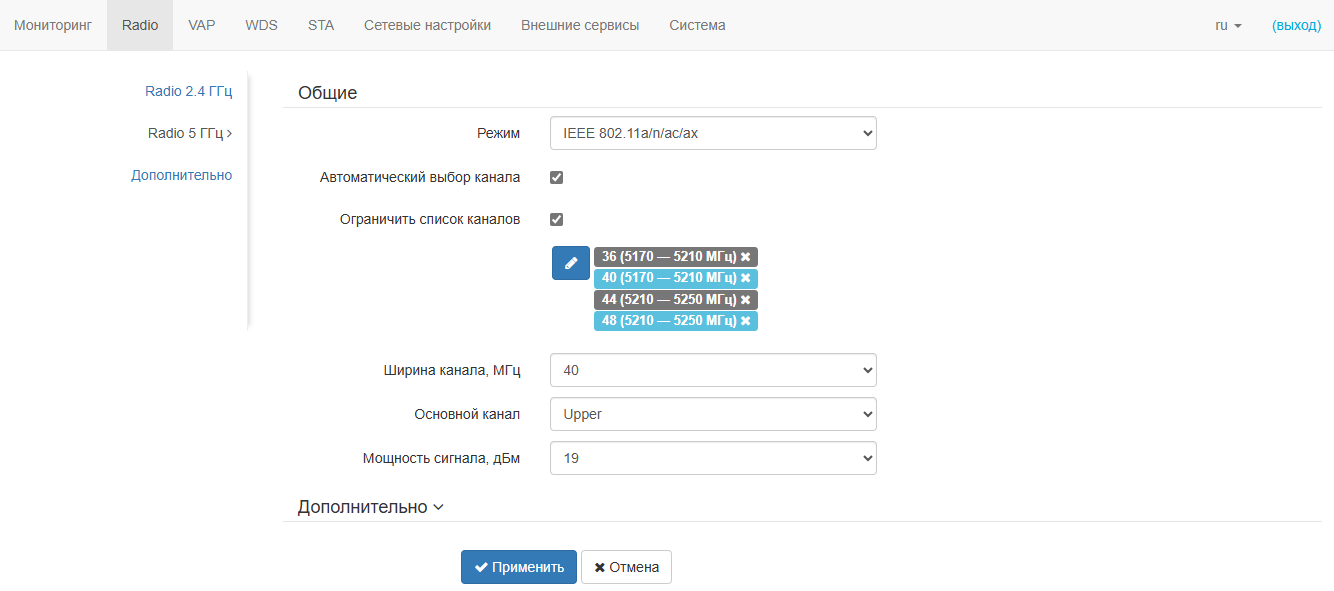1334x591 pixels.
Task: Click the (выход) logout link
Action: point(1296,25)
